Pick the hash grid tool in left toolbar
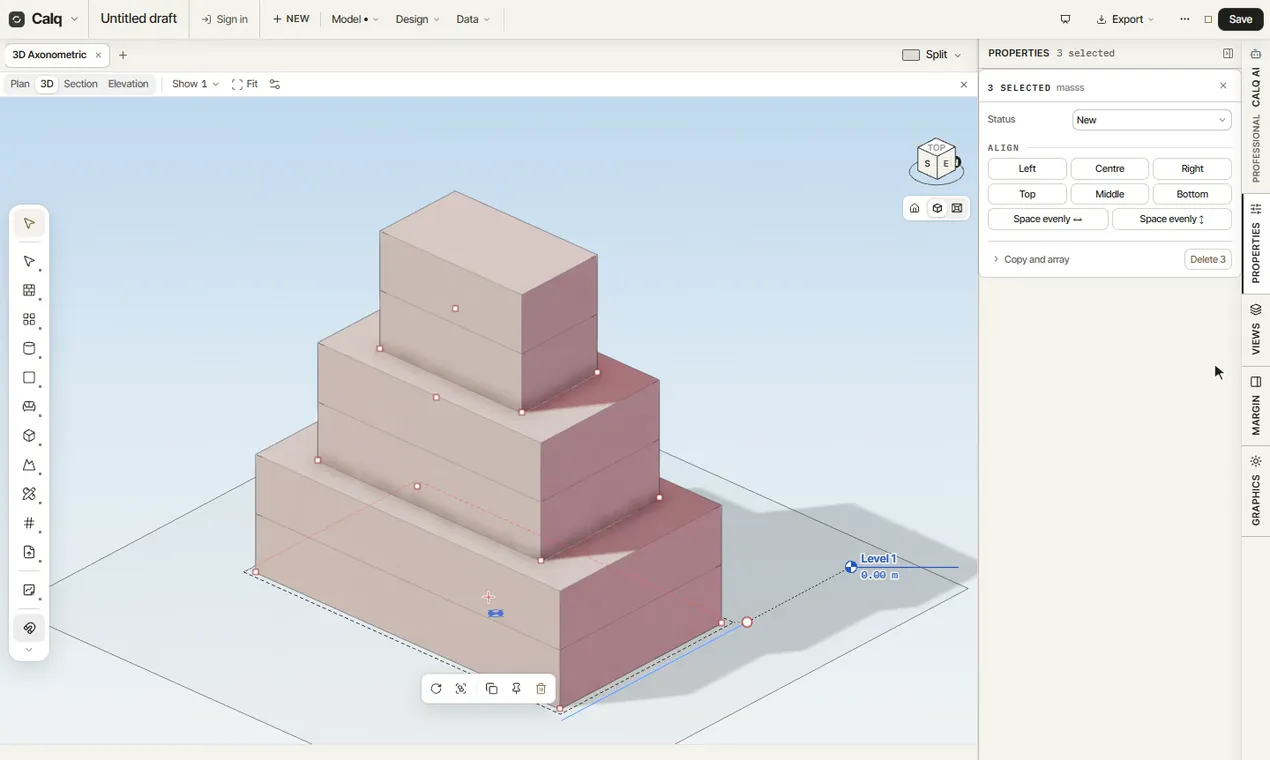This screenshot has width=1270, height=760. coord(29,523)
